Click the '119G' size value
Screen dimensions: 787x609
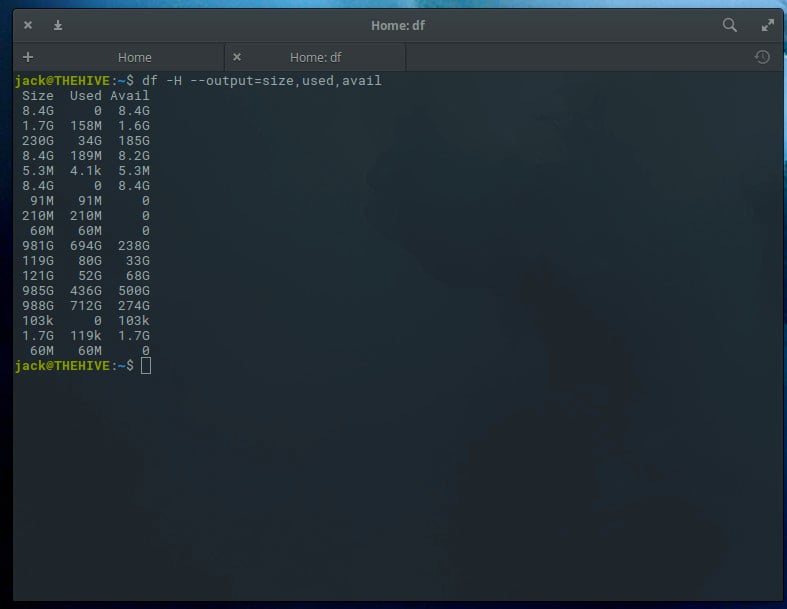coord(38,261)
